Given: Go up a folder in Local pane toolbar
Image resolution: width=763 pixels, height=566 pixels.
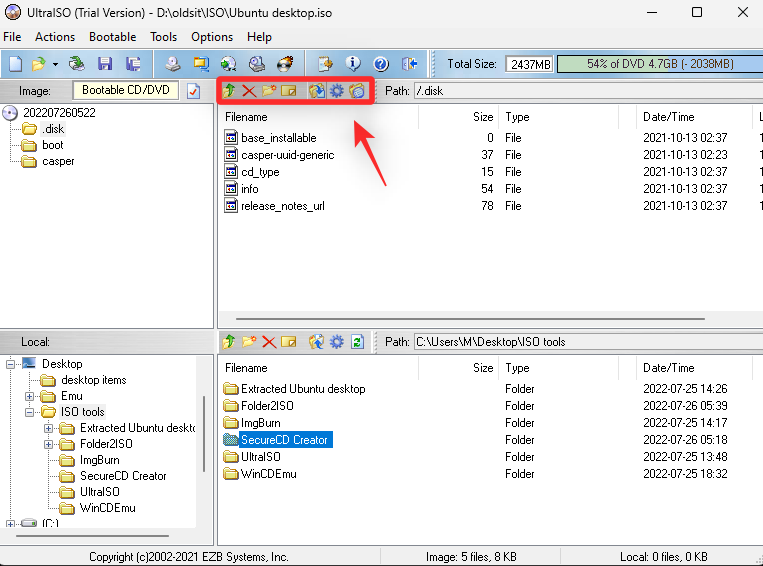Looking at the screenshot, I should 229,342.
